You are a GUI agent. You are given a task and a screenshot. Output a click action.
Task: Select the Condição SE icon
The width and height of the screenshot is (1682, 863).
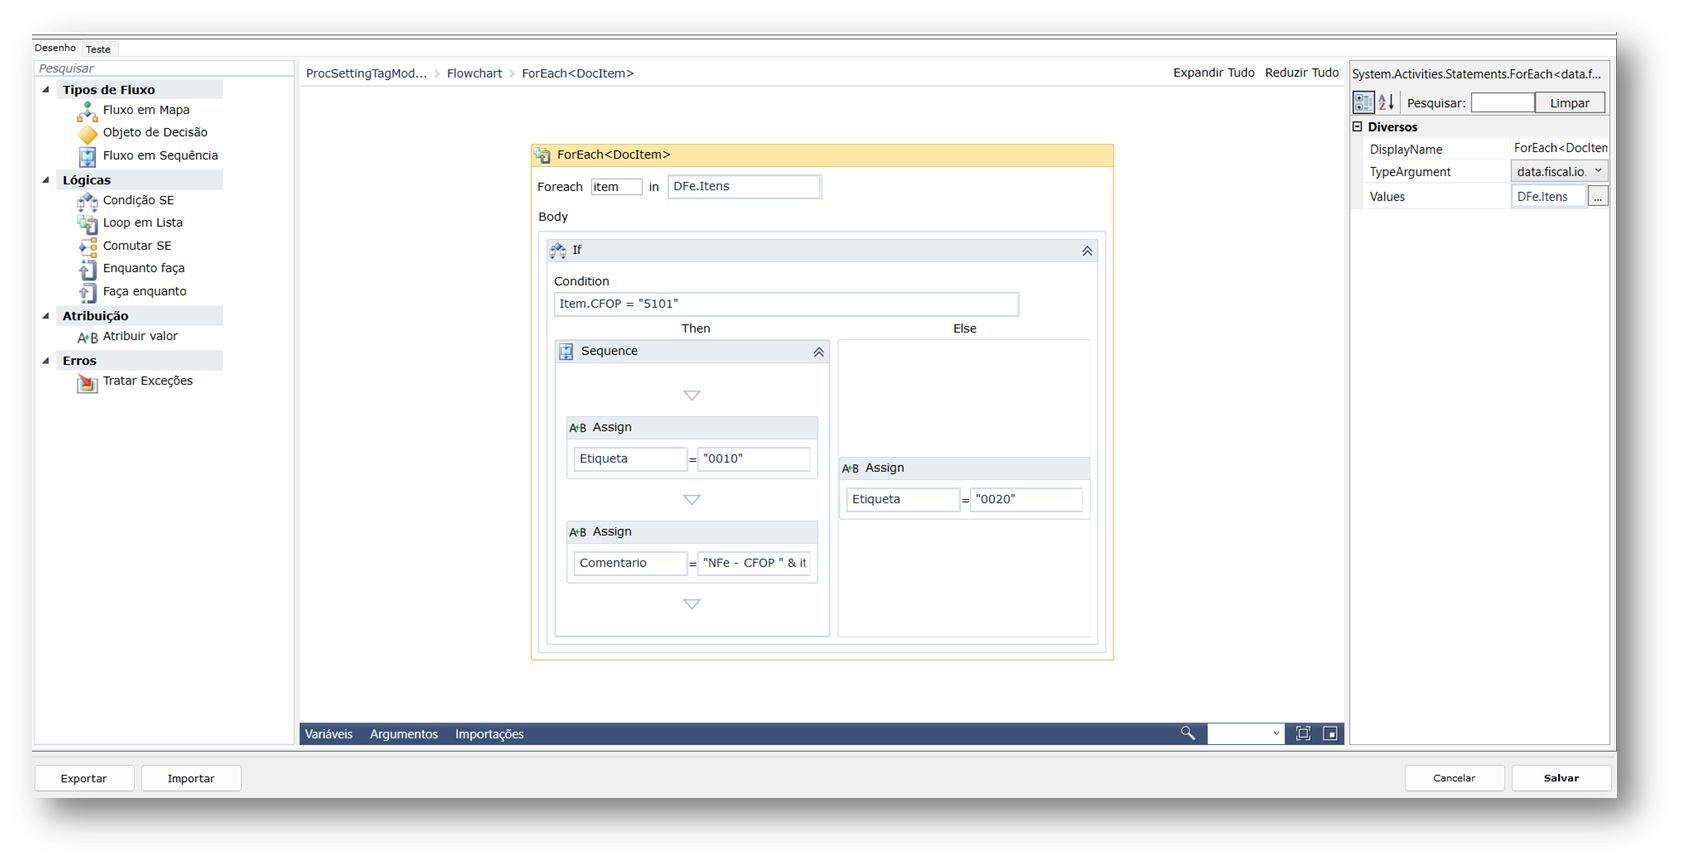pos(87,201)
